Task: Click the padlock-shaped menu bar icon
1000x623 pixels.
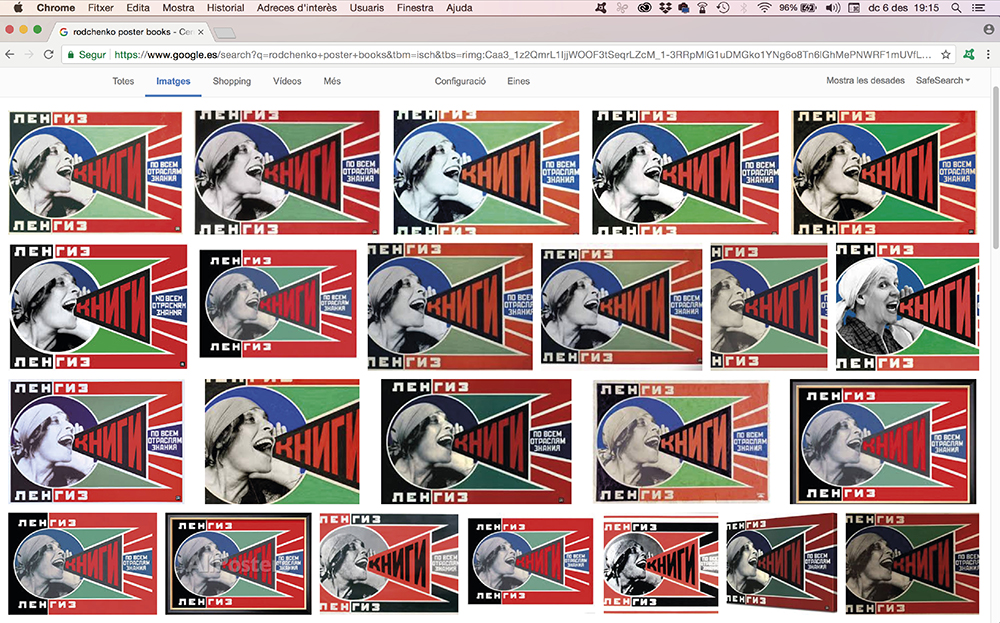Action: [703, 8]
